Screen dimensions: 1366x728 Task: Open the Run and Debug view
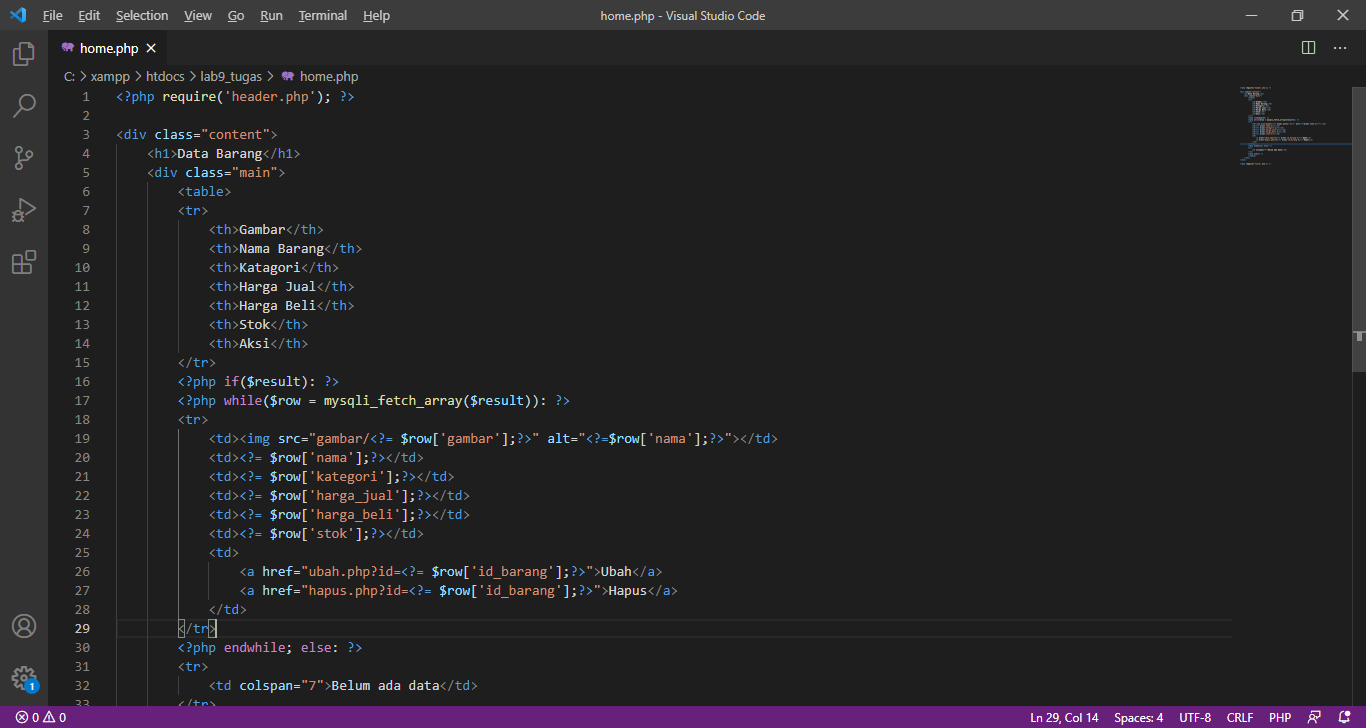tap(24, 210)
